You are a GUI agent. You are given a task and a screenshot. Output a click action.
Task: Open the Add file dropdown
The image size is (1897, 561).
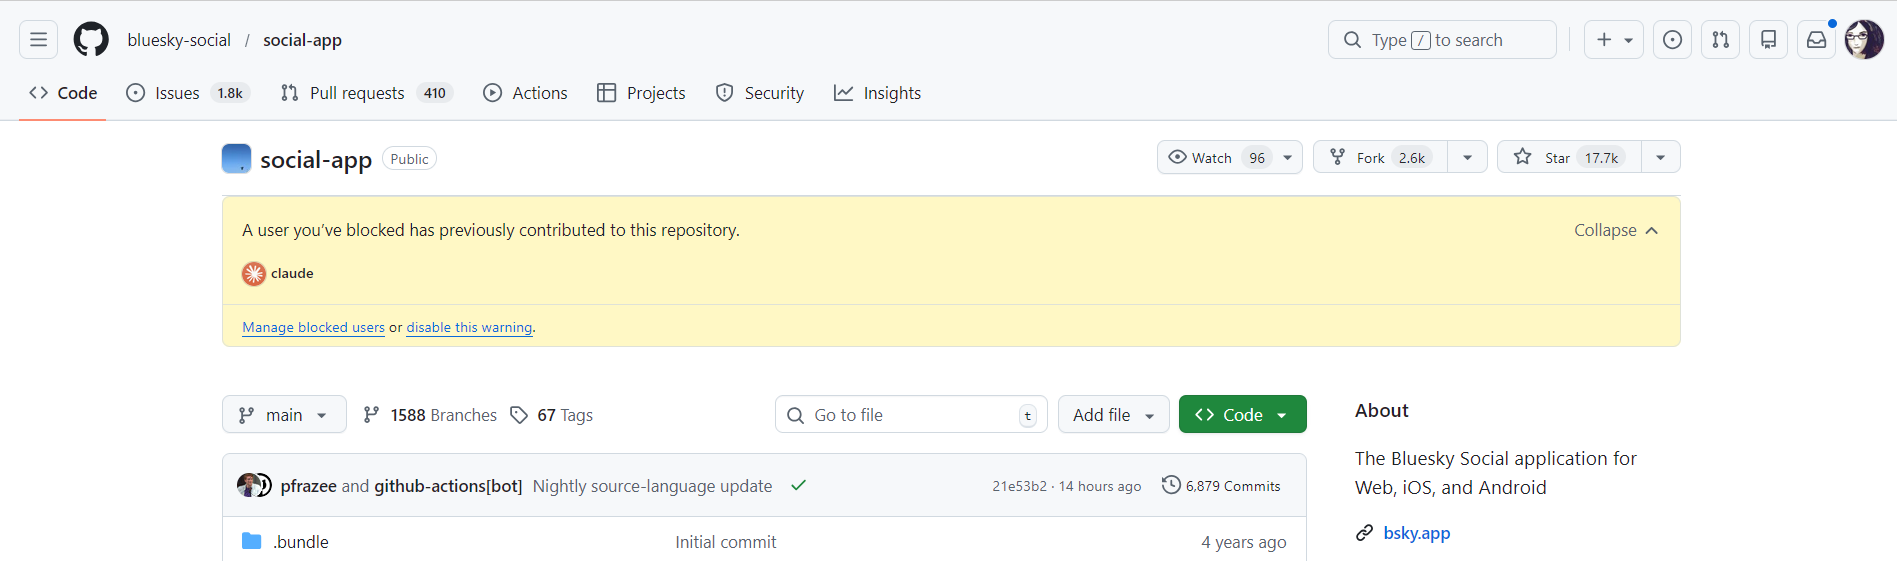click(x=1113, y=415)
